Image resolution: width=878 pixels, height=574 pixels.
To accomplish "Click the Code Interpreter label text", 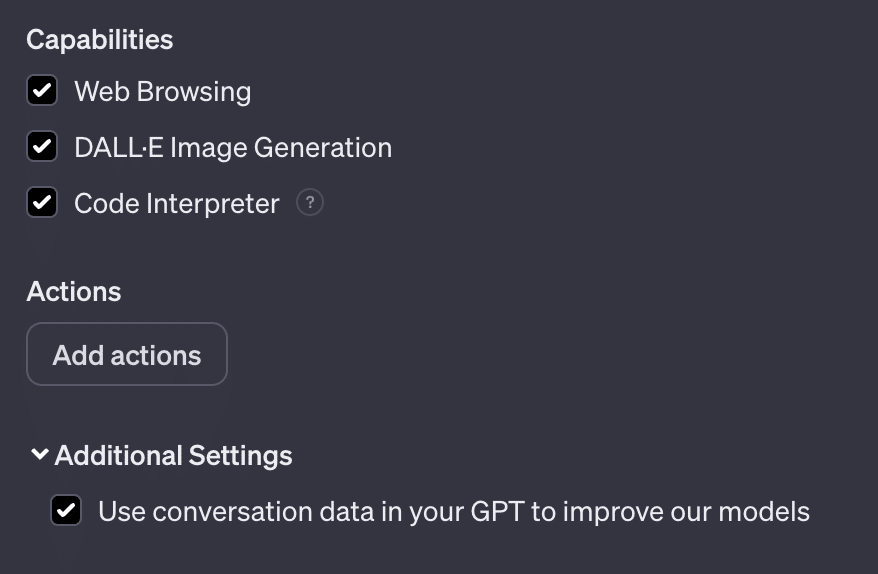I will point(176,204).
